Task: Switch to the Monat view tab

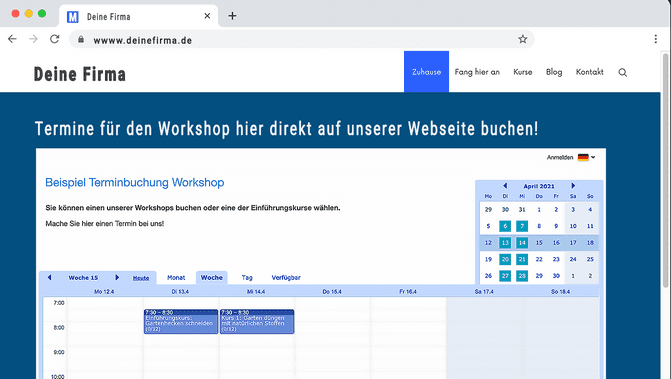Action: click(176, 278)
